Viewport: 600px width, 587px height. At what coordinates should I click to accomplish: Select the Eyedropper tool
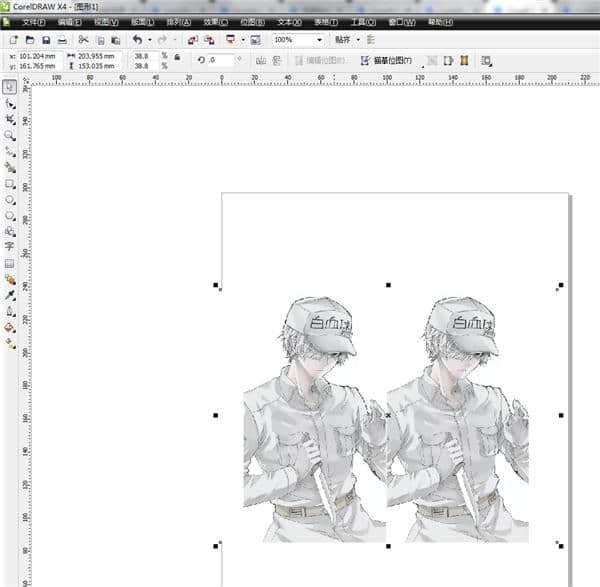pos(10,295)
